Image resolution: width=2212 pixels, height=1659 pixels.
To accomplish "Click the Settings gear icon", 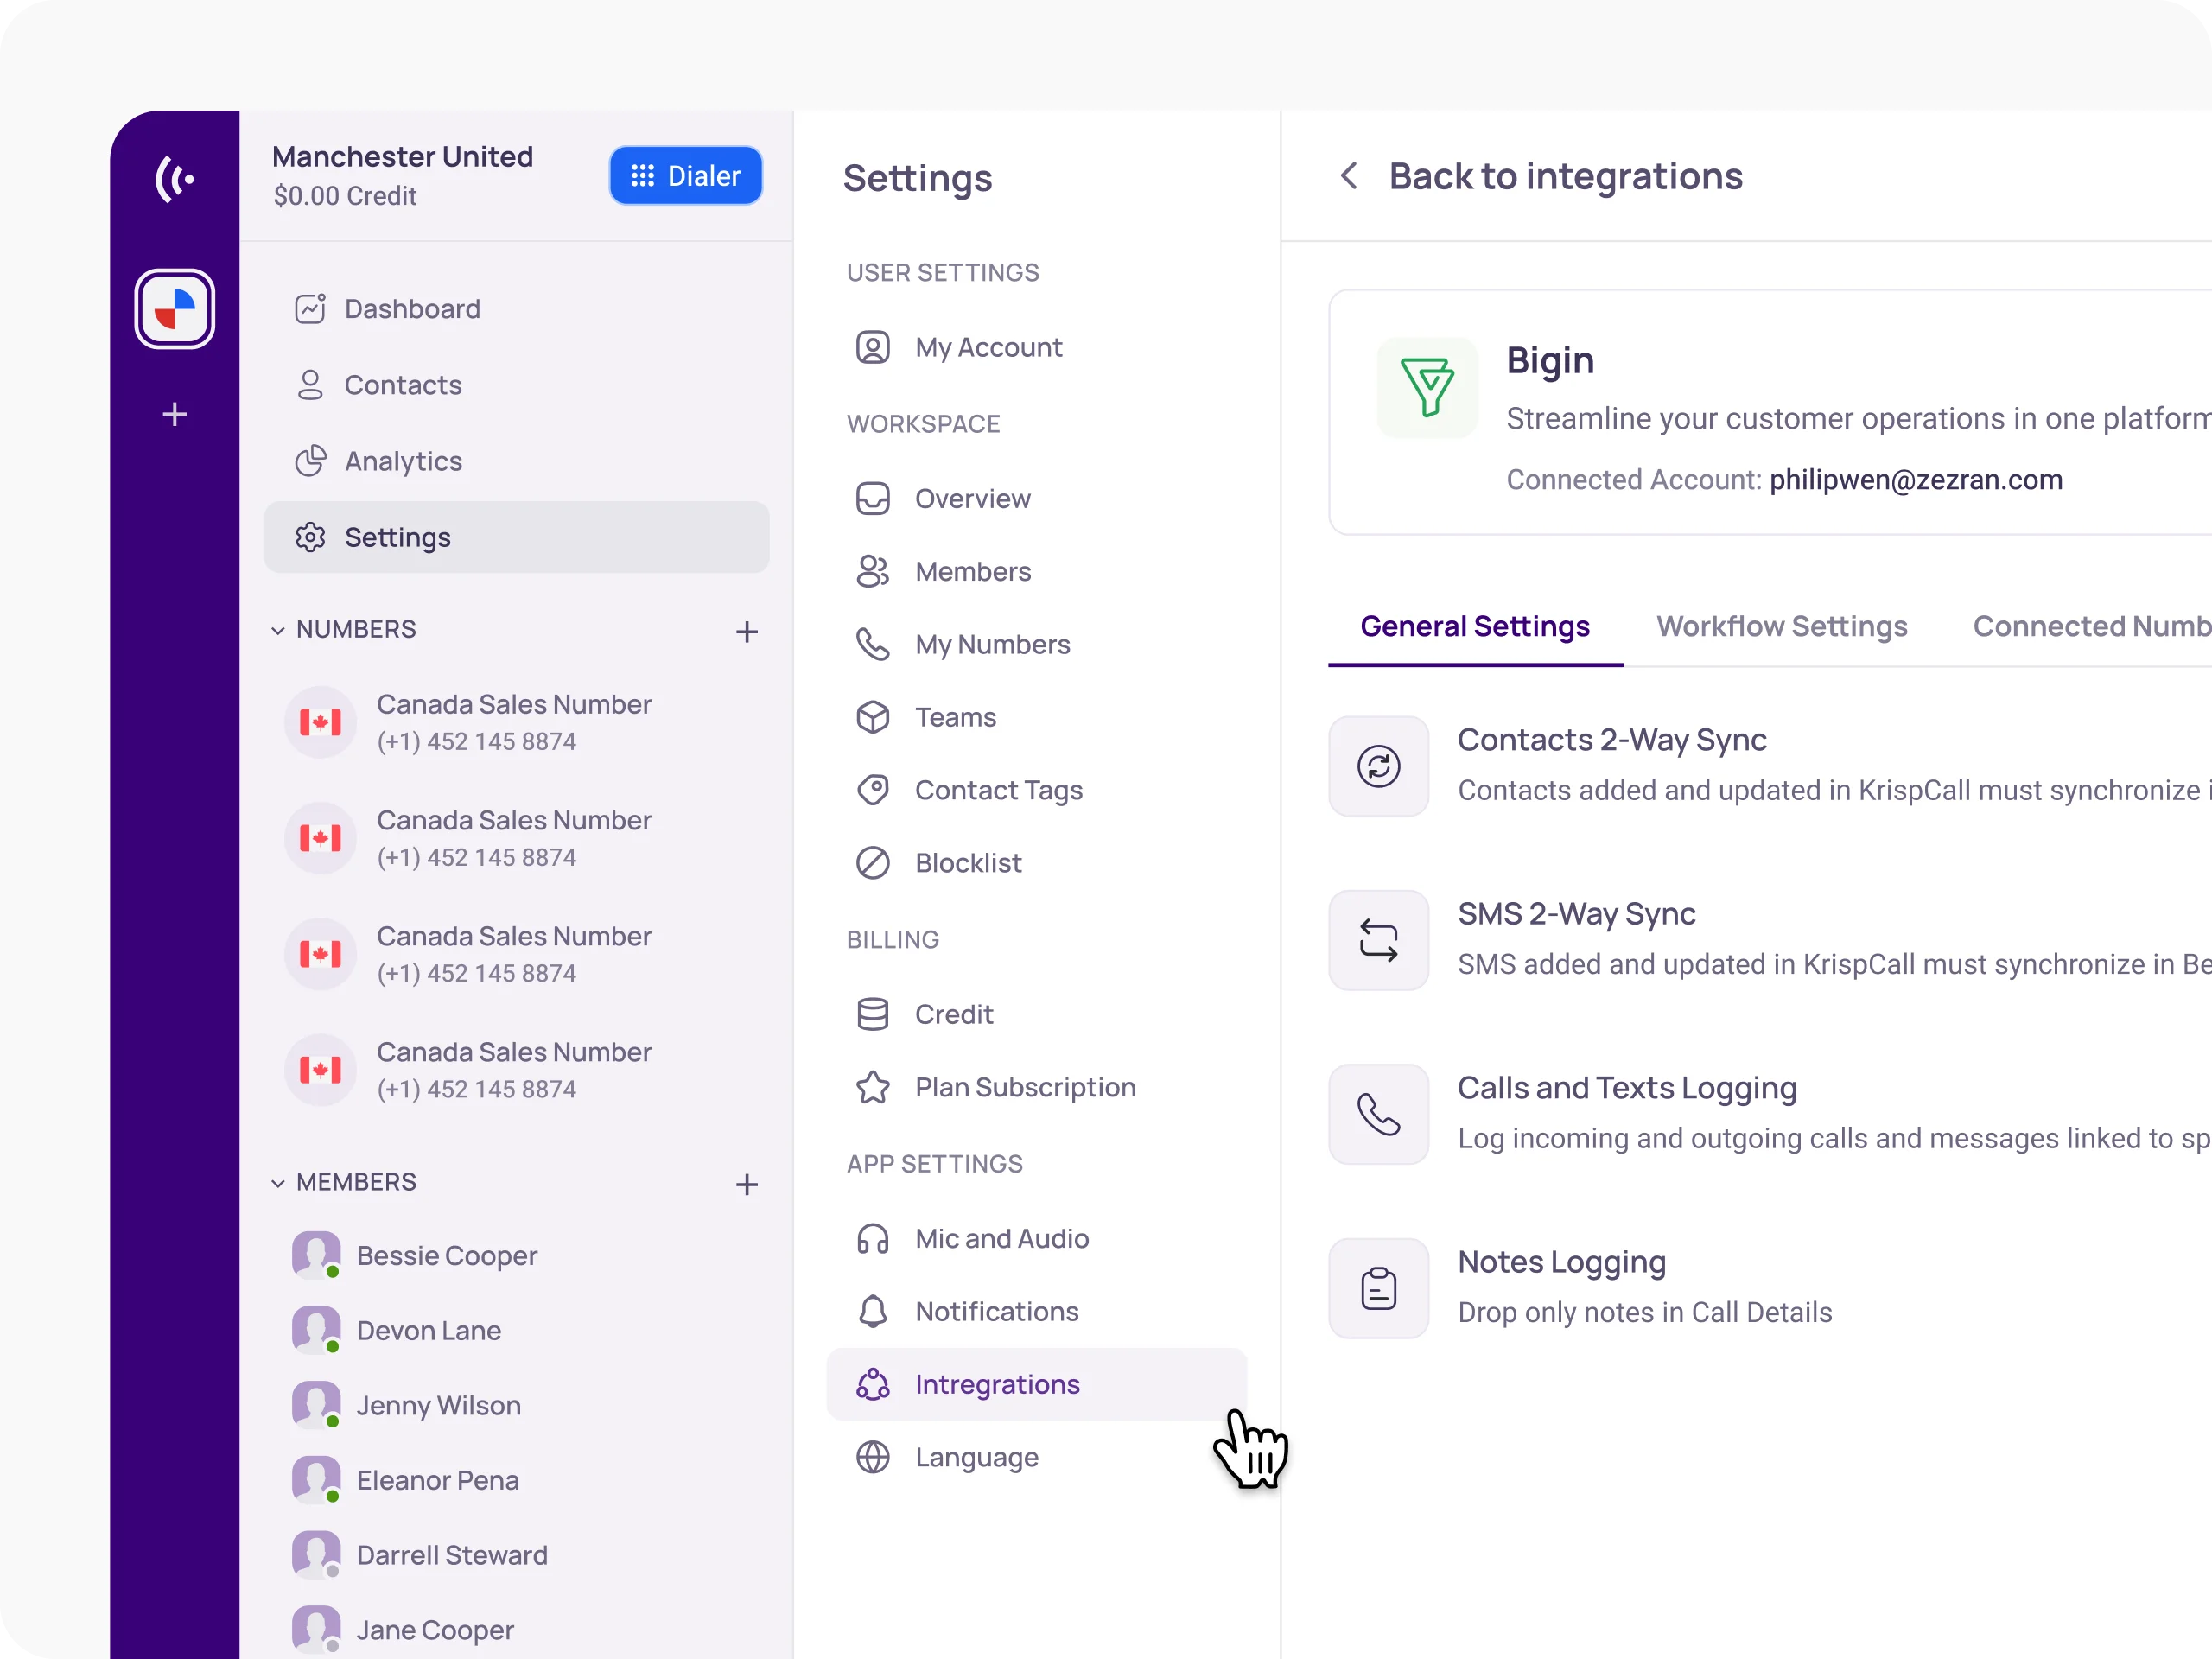I will click(310, 537).
